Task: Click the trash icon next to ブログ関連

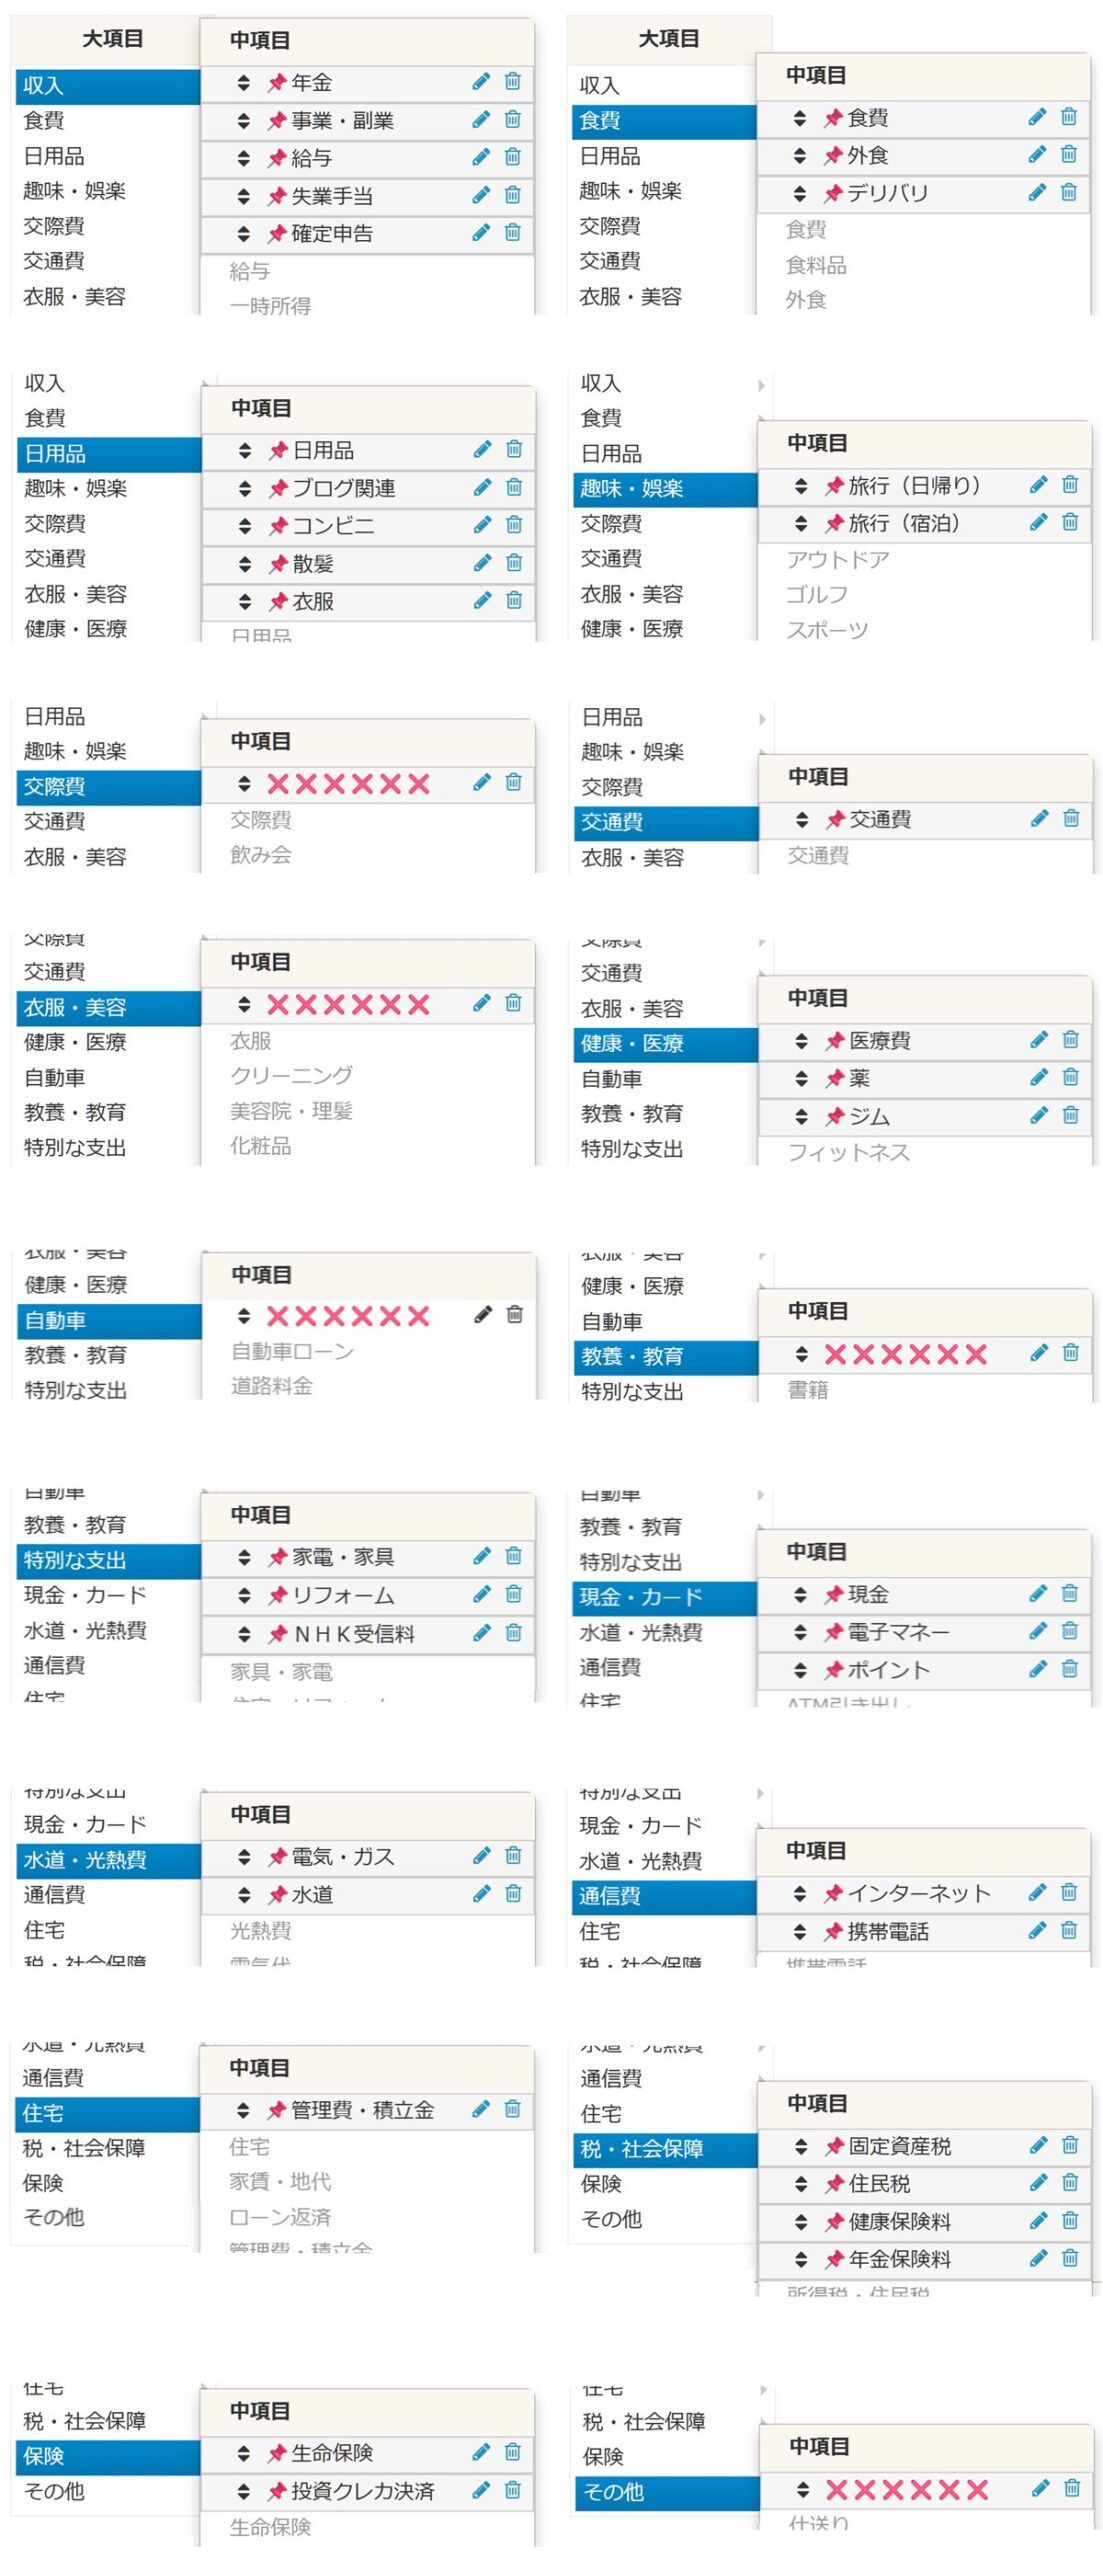Action: click(514, 487)
